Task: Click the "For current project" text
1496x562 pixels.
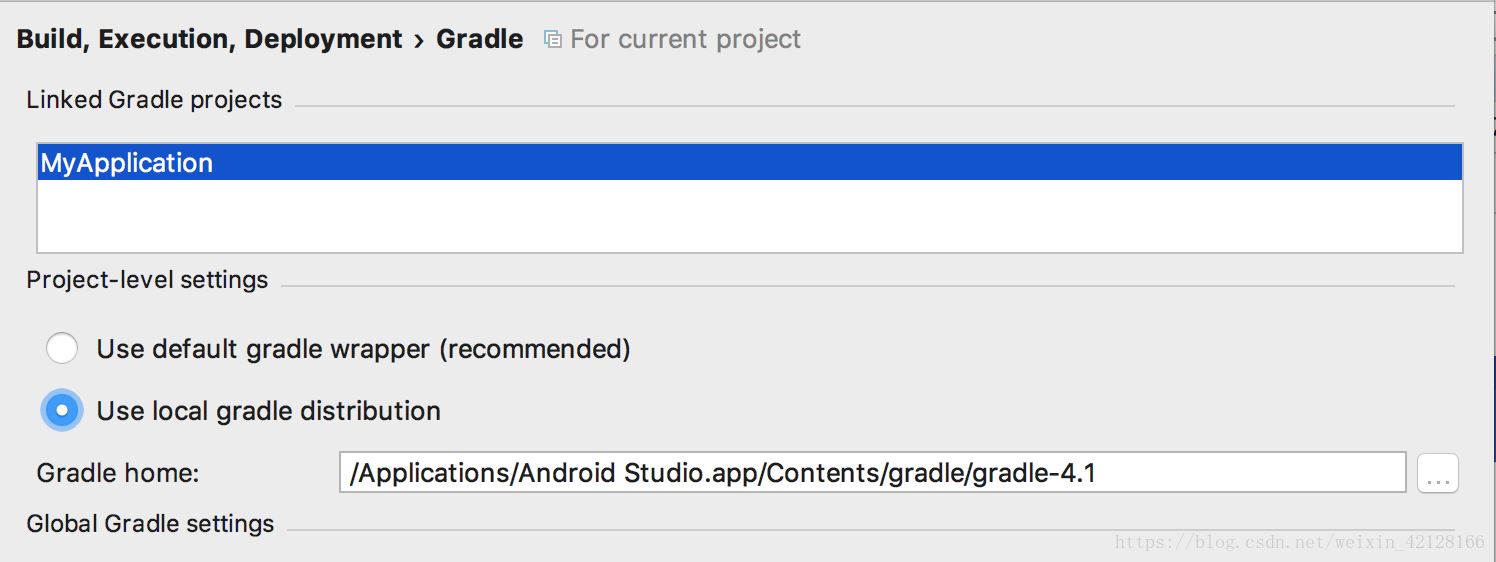Action: tap(685, 39)
